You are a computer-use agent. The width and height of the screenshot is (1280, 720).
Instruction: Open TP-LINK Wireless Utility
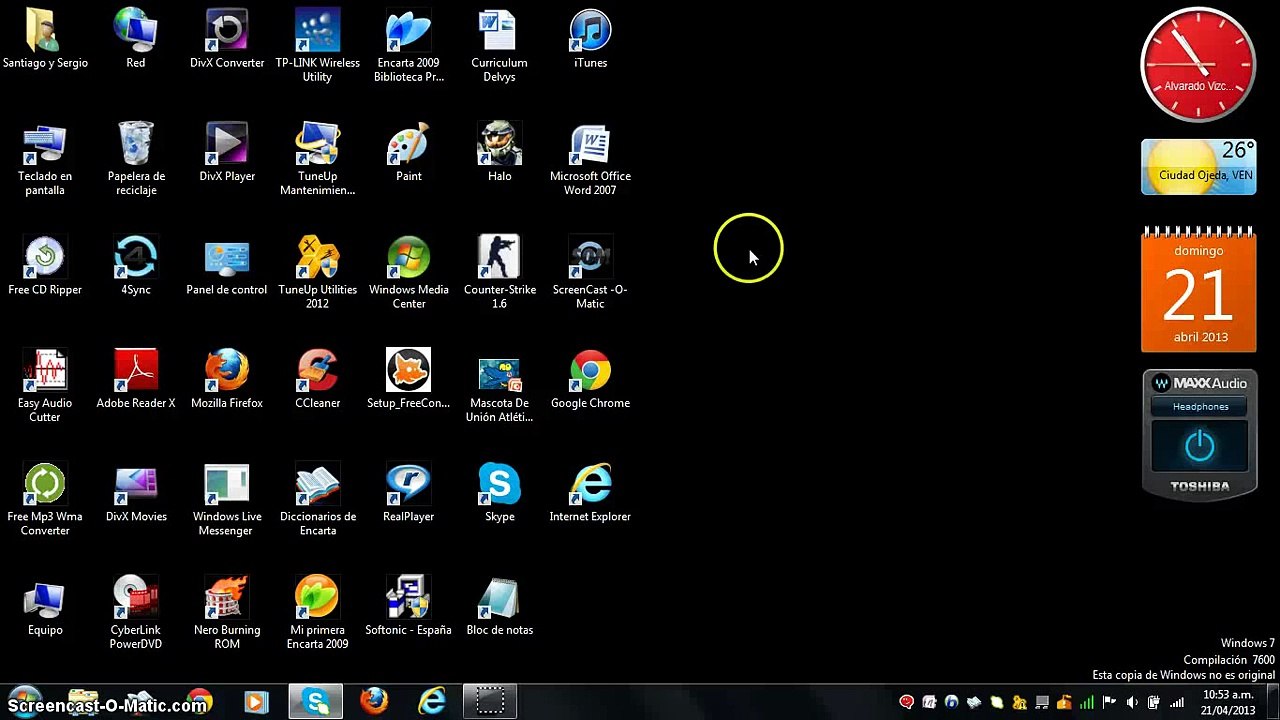point(318,46)
